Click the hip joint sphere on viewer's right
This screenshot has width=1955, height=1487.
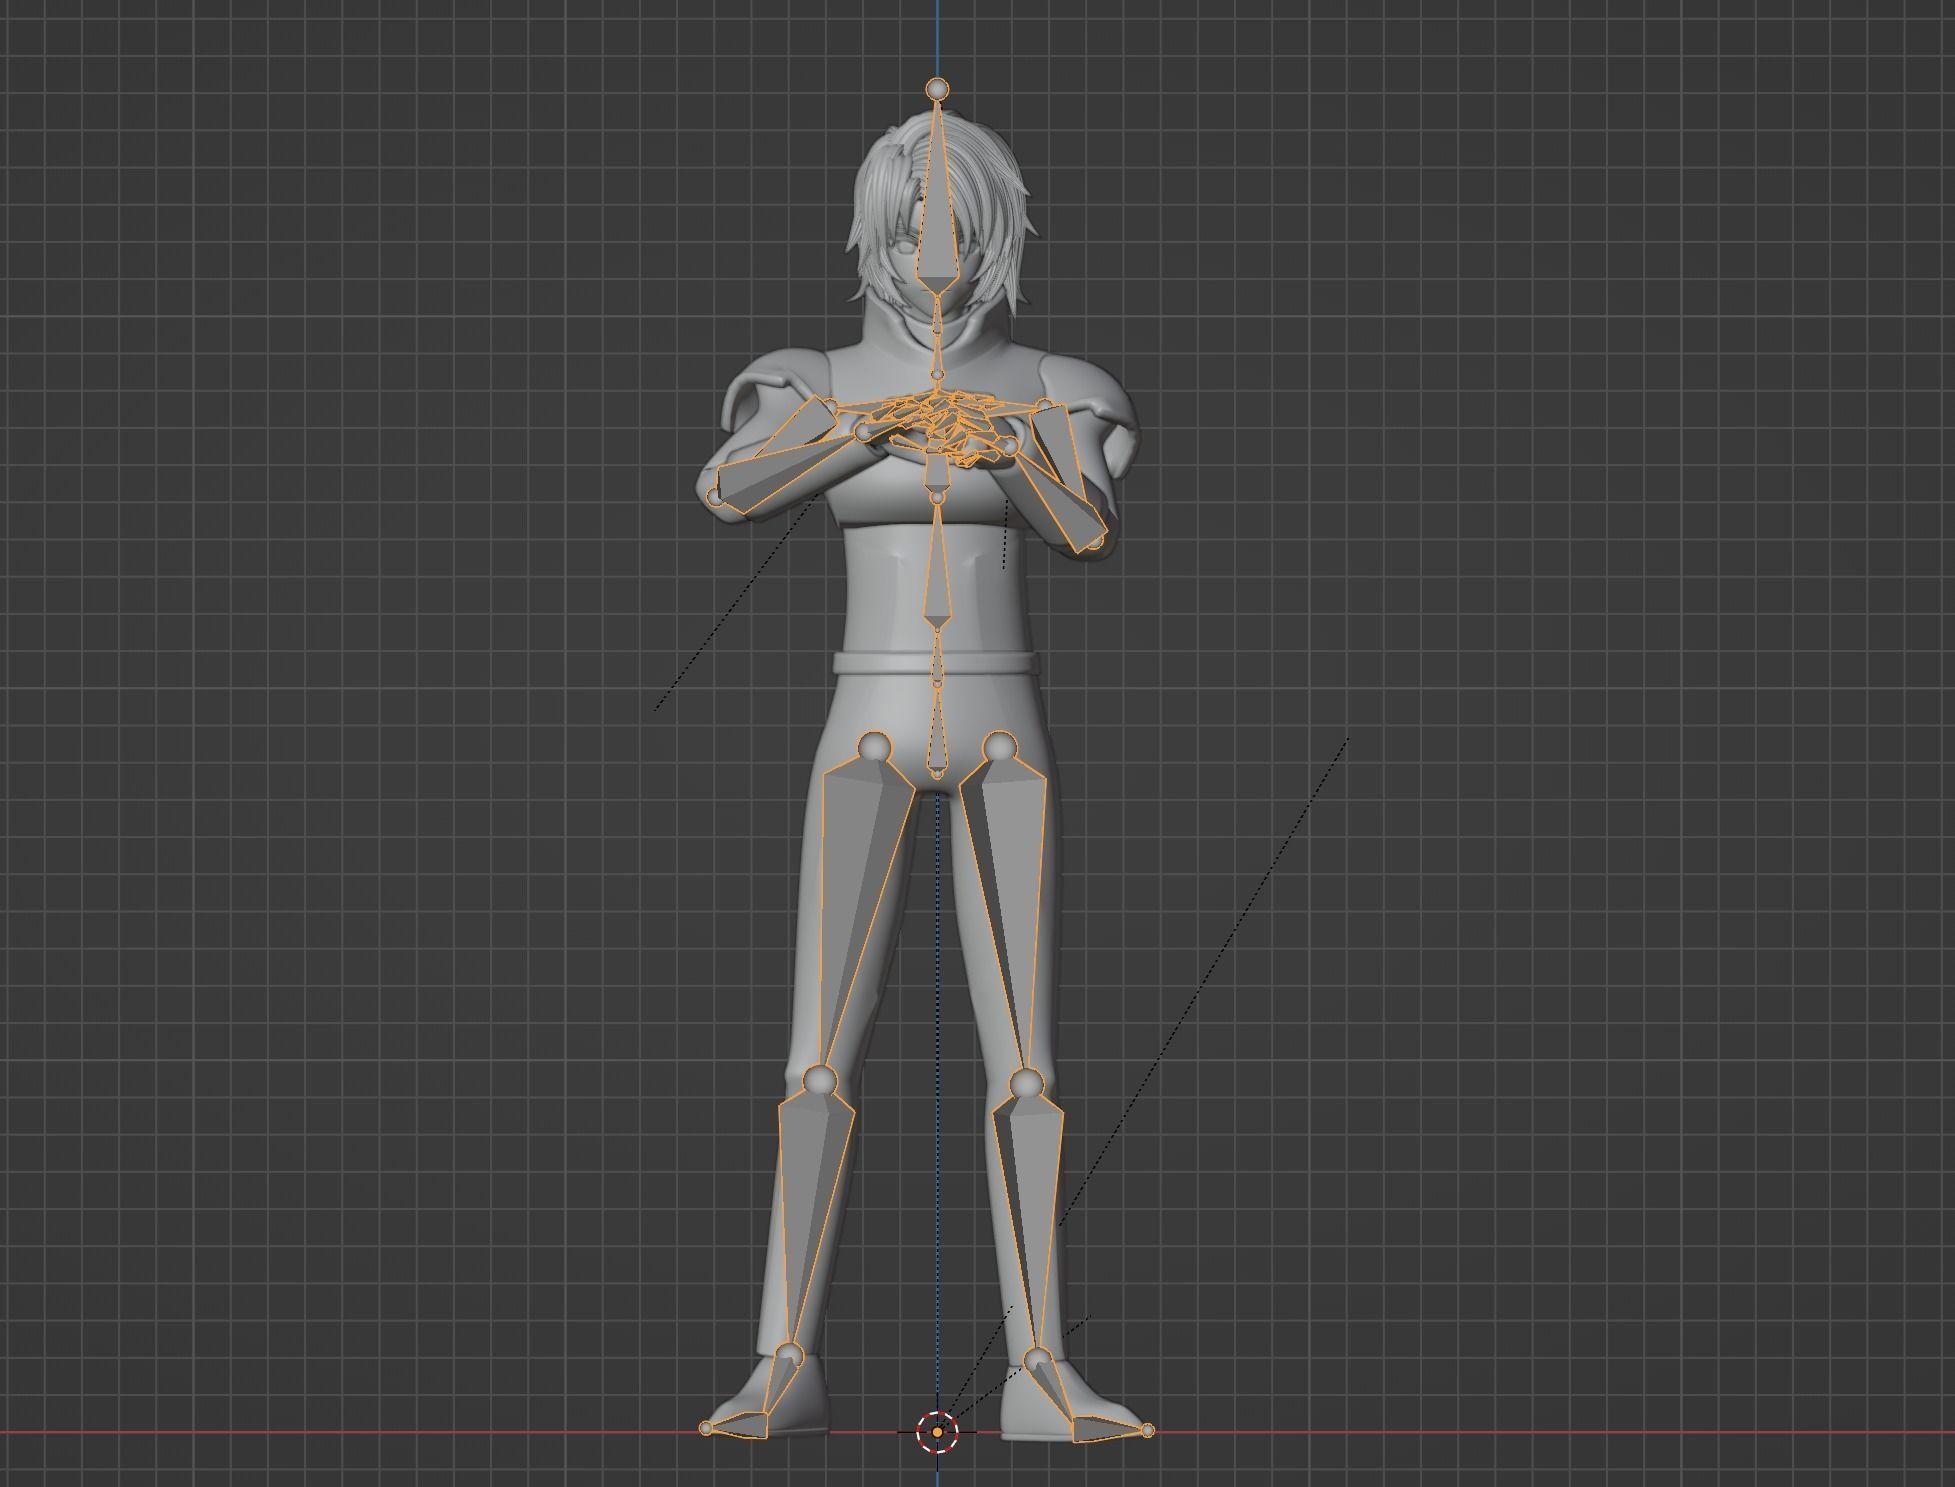click(999, 747)
